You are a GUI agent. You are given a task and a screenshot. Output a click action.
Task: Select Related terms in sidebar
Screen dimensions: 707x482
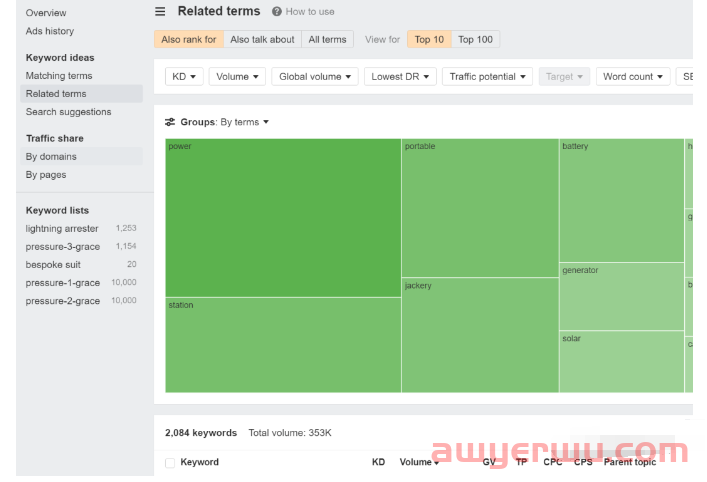(x=82, y=94)
